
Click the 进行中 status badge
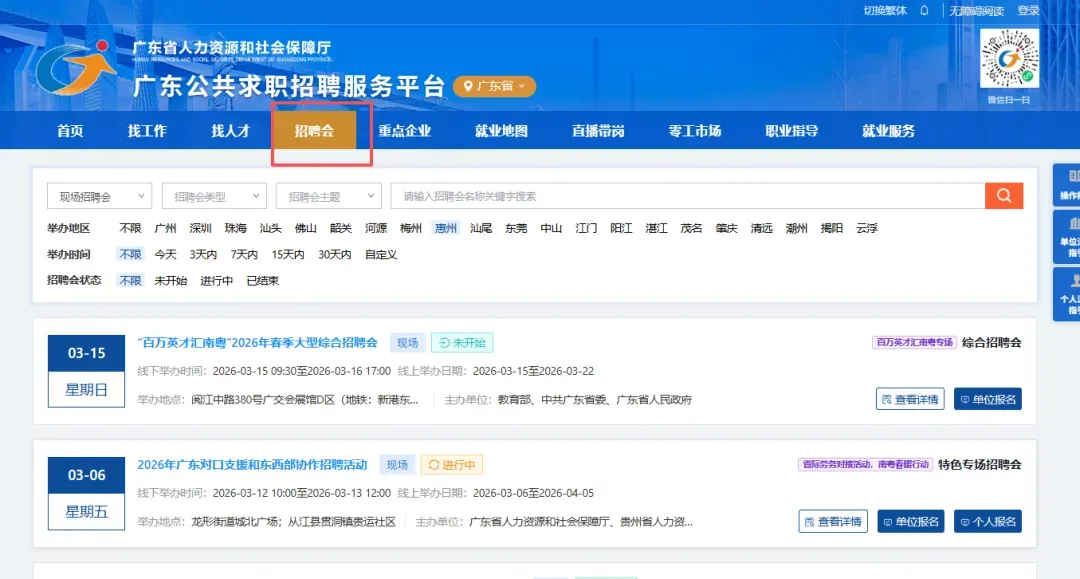(x=452, y=465)
